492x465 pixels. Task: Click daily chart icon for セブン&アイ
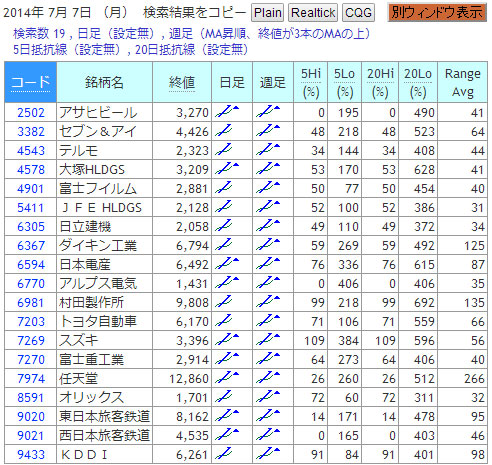223,130
